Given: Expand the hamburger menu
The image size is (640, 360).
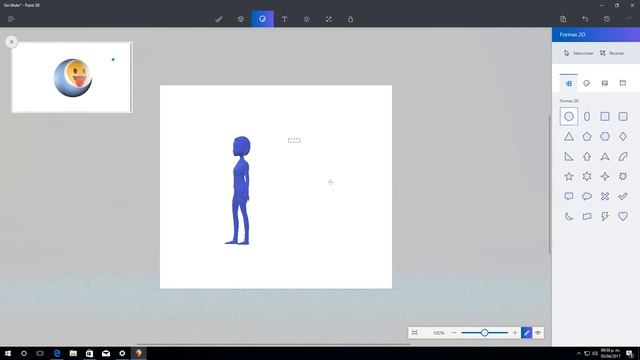Looking at the screenshot, I should click(11, 19).
